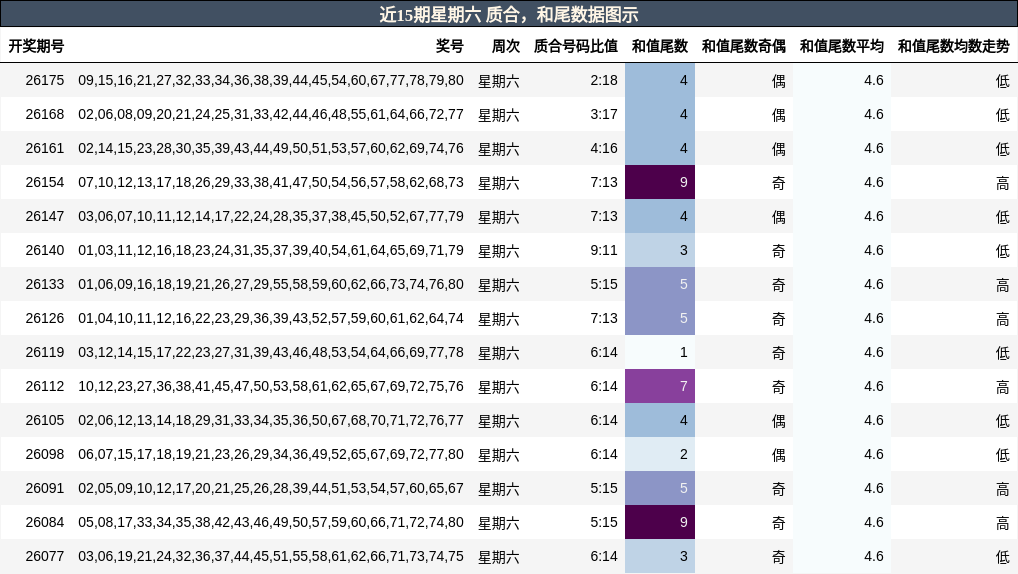Click the ratio 2:18 in row 26175
Screen dimensions: 1018x574
(604, 81)
